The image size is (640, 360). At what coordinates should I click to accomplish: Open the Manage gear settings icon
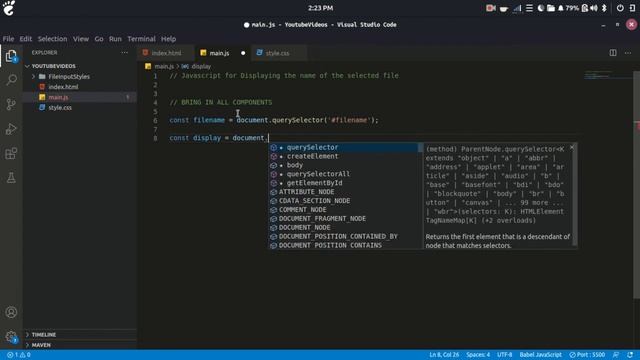point(11,337)
